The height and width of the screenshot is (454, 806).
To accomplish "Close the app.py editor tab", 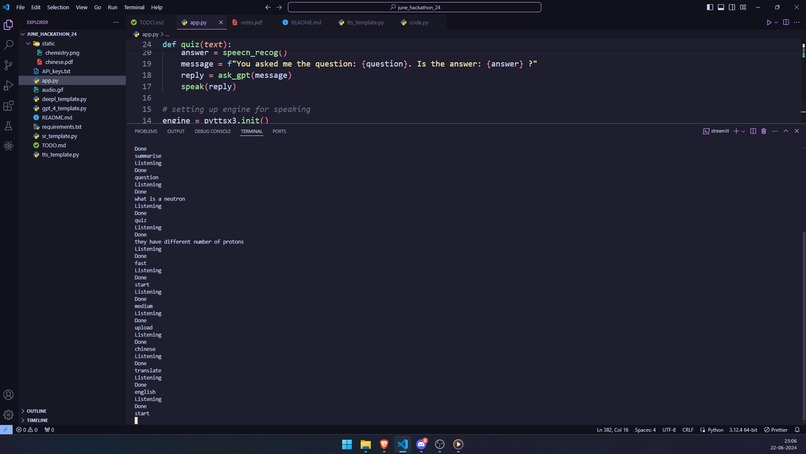I will point(221,23).
